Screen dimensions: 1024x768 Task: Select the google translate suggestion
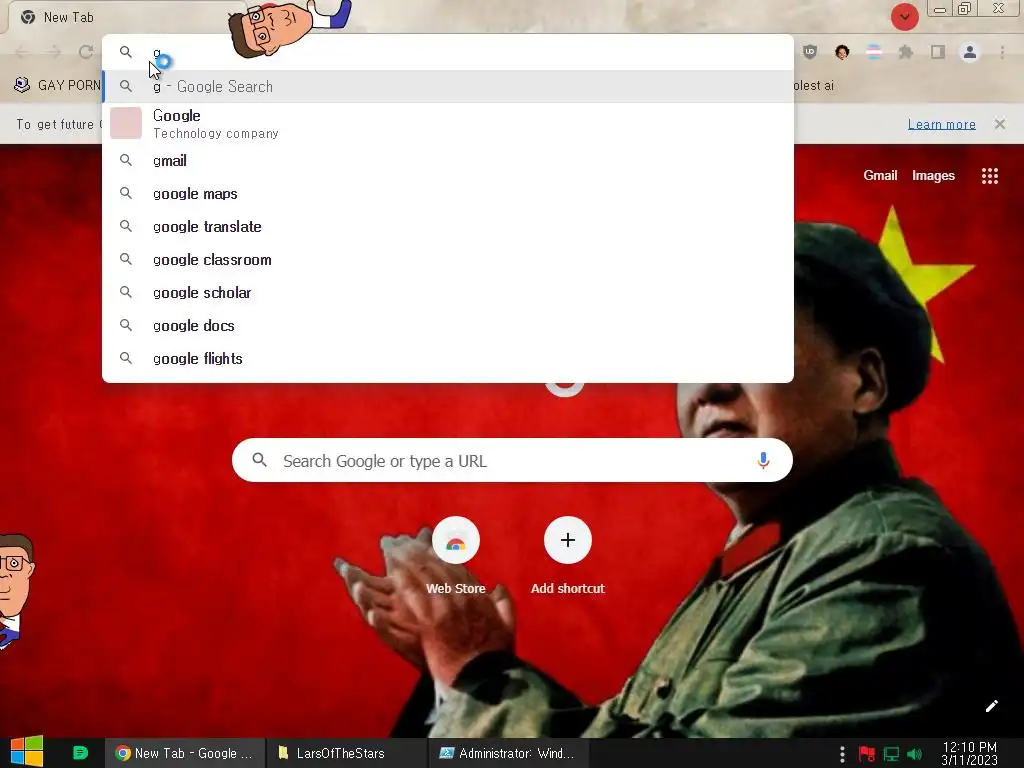pyautogui.click(x=448, y=227)
